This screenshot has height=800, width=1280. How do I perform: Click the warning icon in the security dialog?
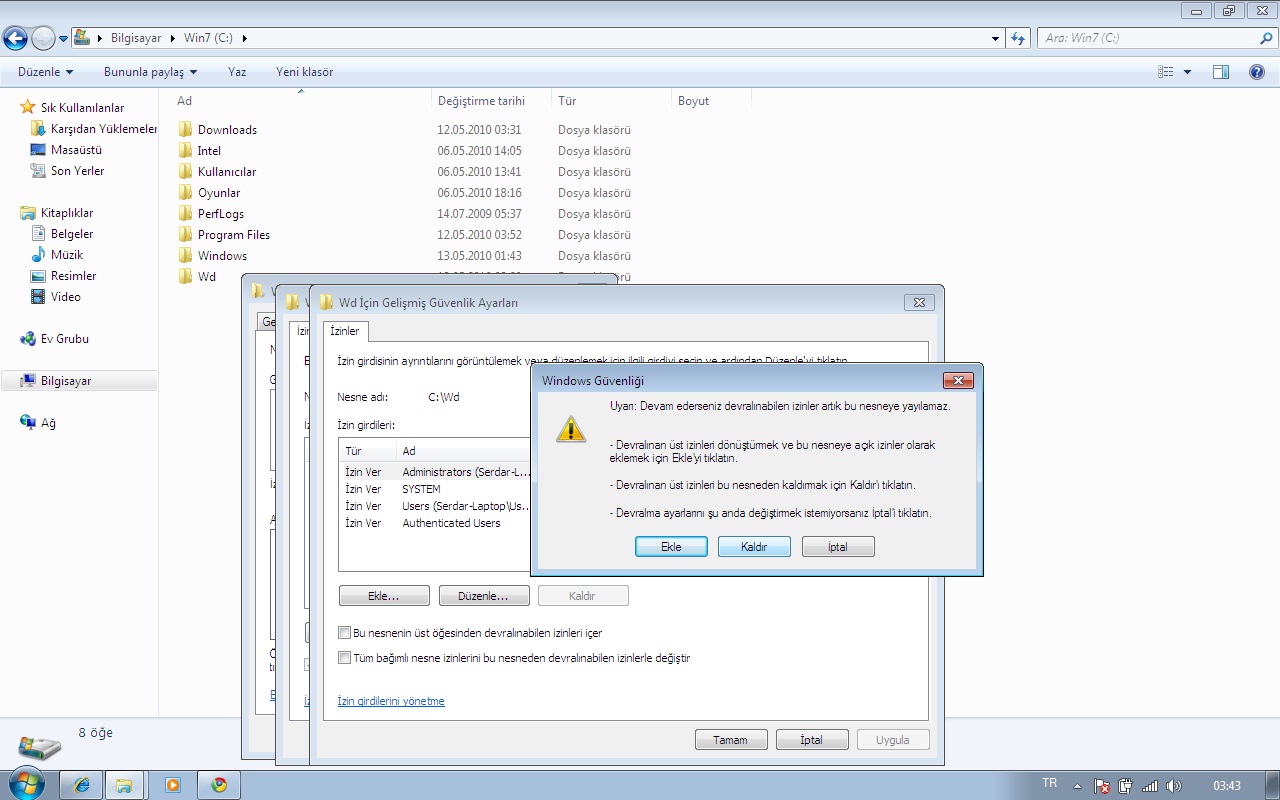pos(571,429)
